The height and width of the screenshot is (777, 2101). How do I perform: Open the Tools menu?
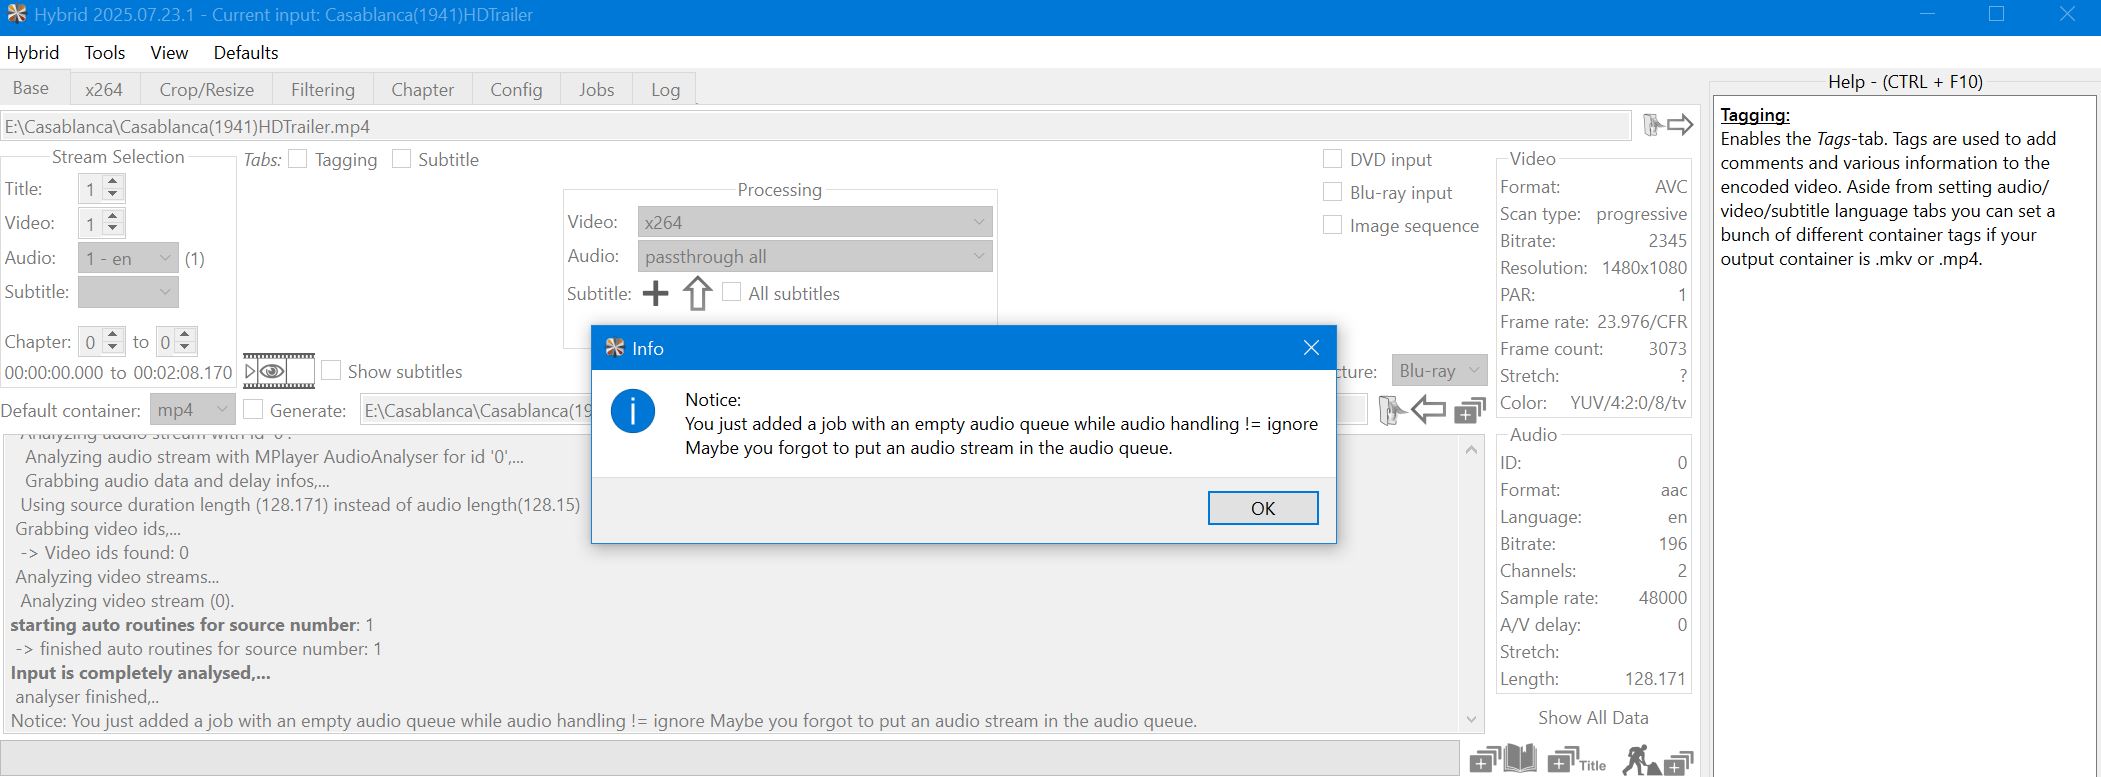tap(104, 53)
